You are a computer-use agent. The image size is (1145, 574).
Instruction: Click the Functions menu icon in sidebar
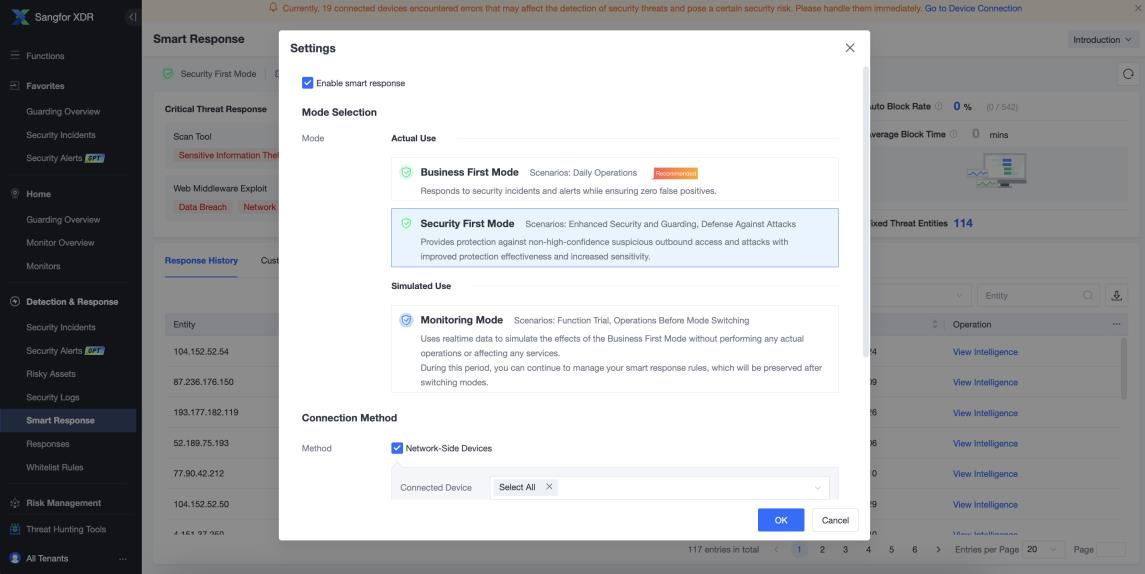(x=14, y=56)
